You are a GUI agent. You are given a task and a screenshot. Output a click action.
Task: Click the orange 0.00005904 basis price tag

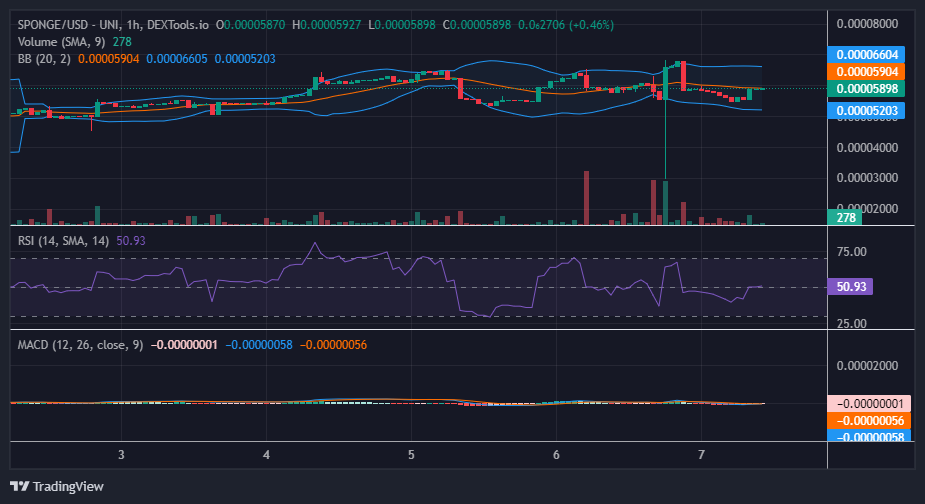tap(866, 71)
